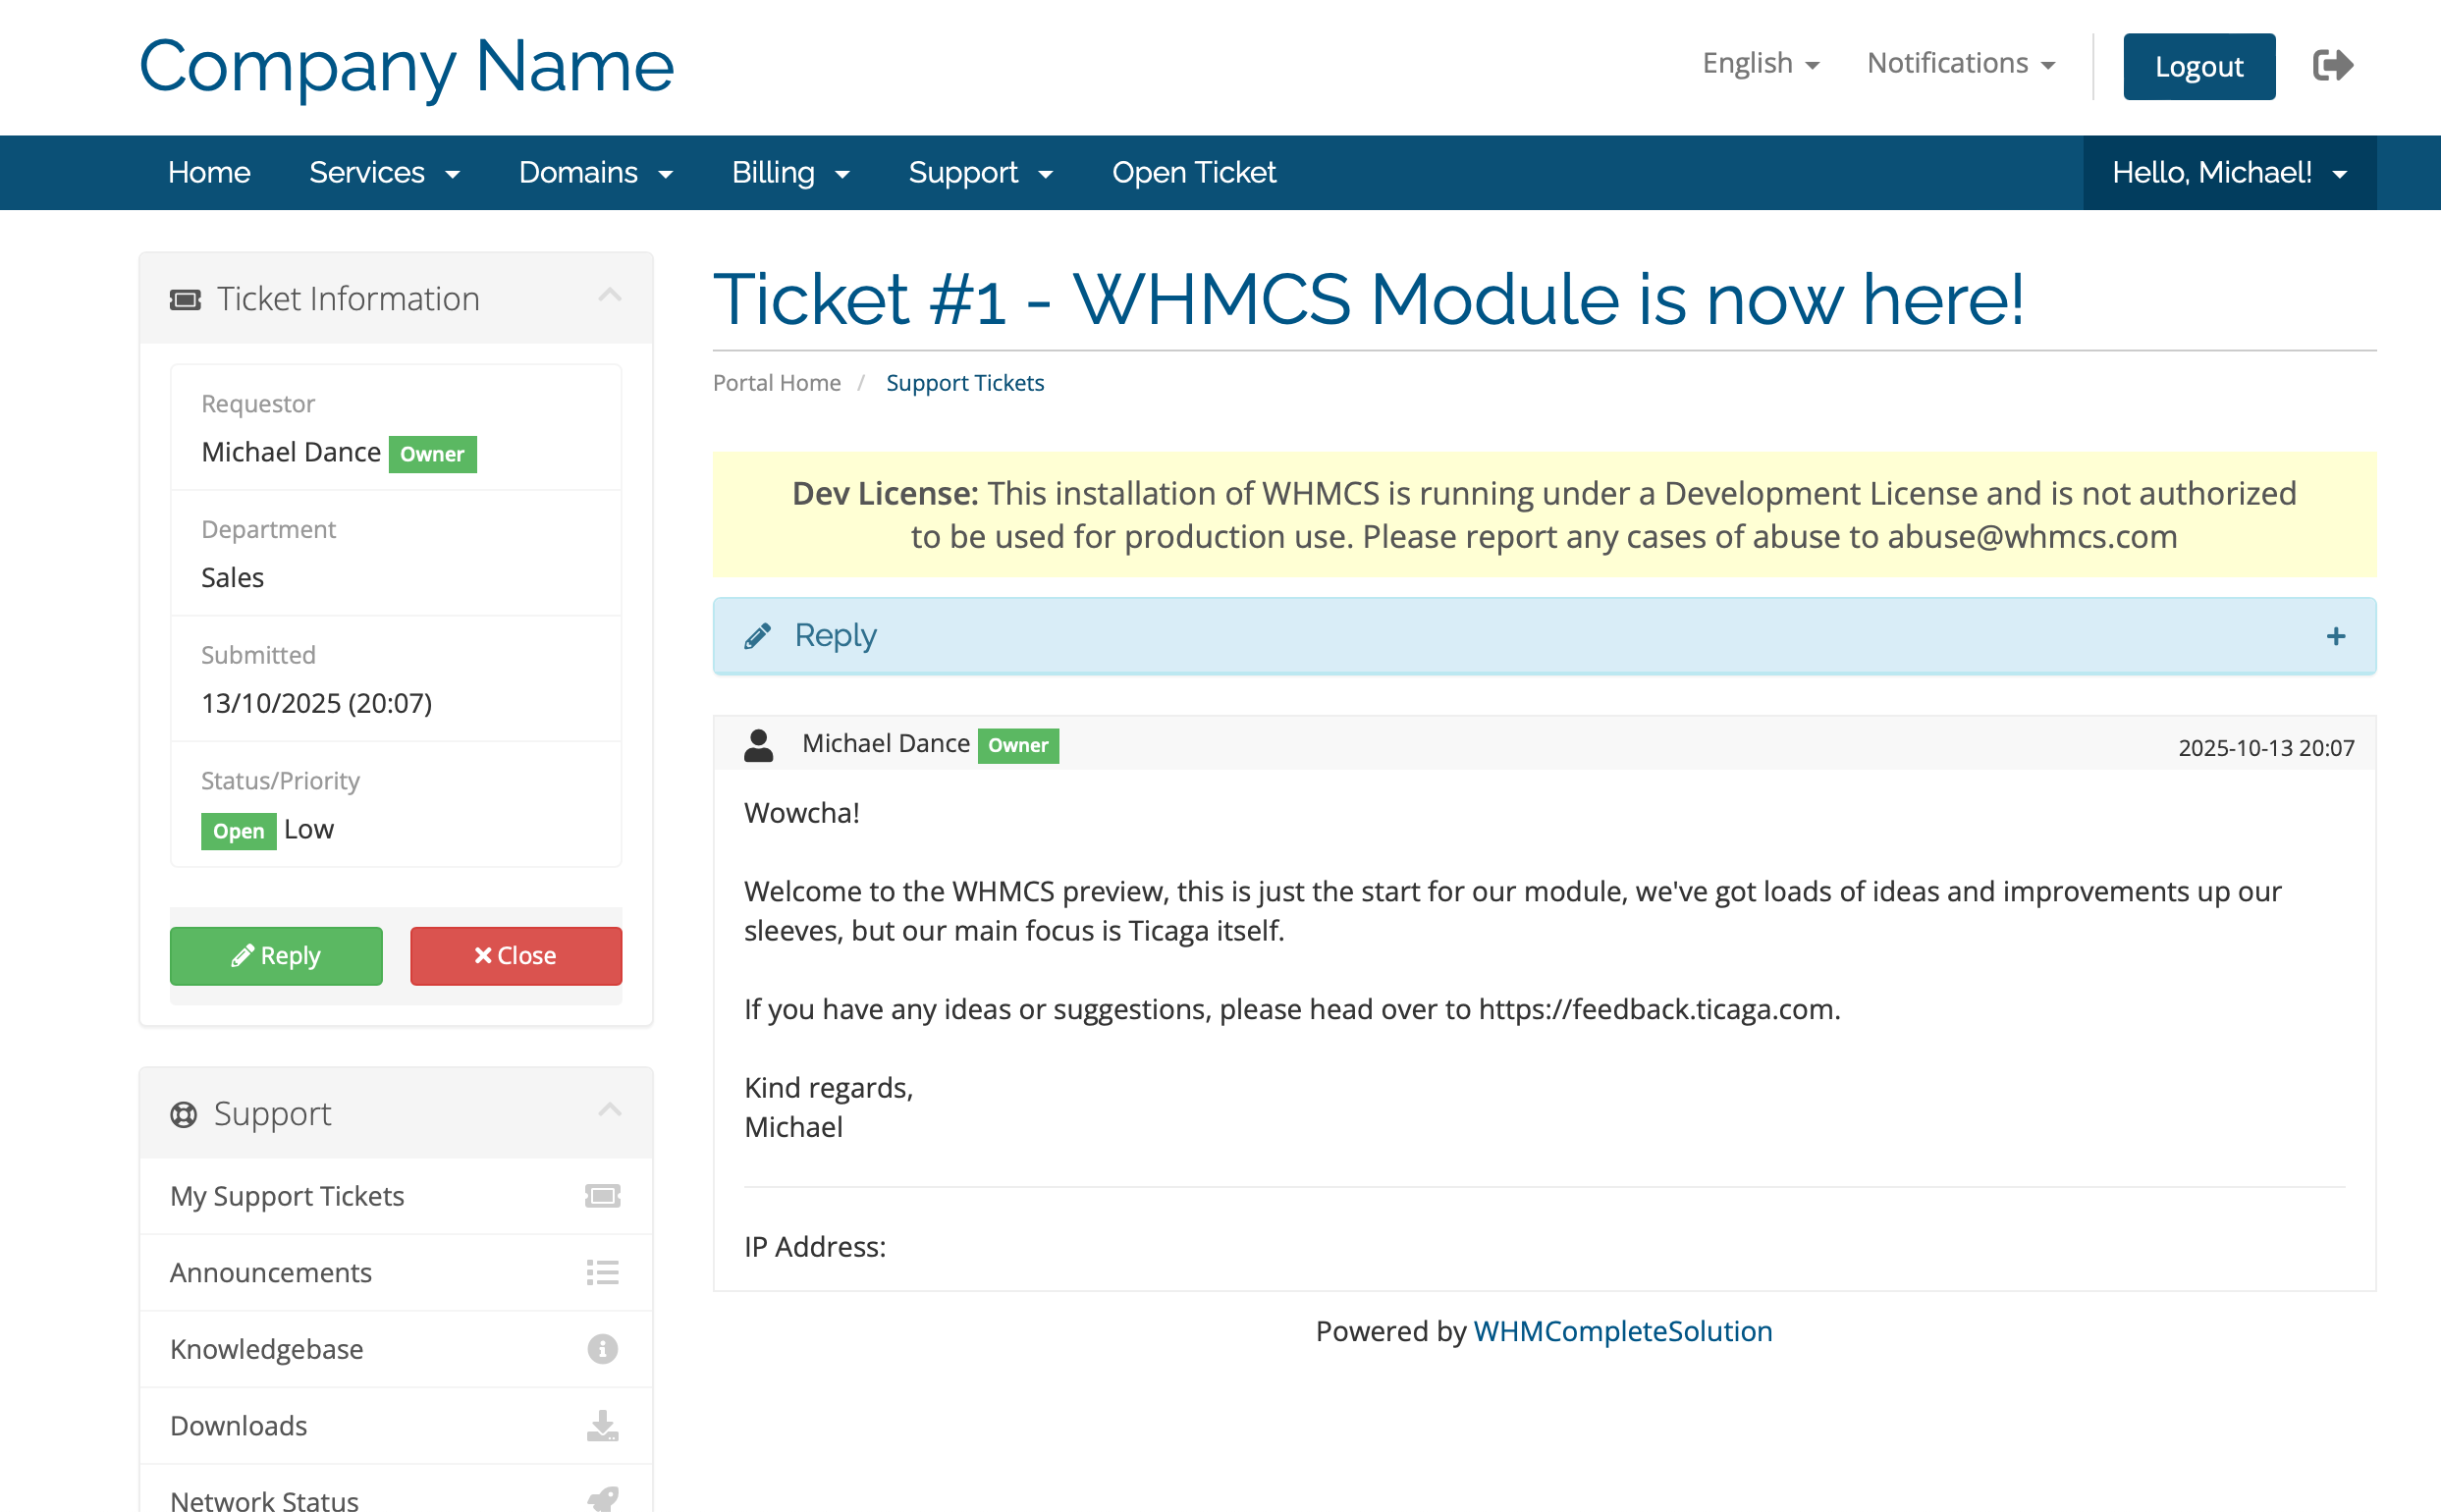This screenshot has height=1512, width=2441.
Task: Open the Hello, Michael! account menu
Action: pyautogui.click(x=2229, y=173)
